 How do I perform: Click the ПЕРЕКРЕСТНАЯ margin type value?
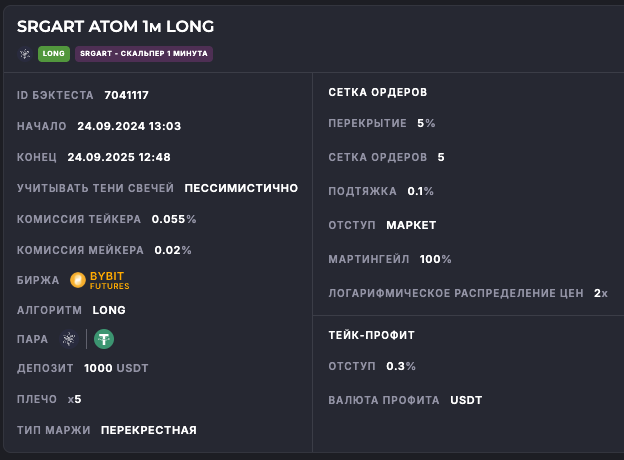point(148,430)
